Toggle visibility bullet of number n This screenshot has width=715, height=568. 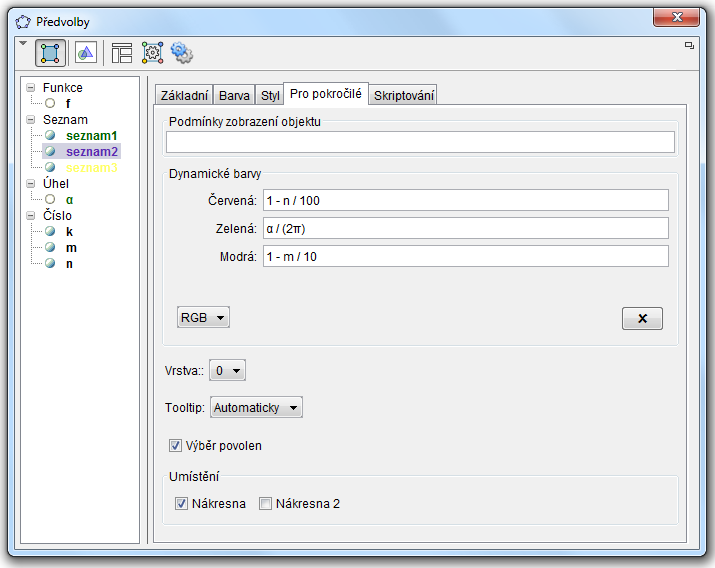tap(50, 263)
